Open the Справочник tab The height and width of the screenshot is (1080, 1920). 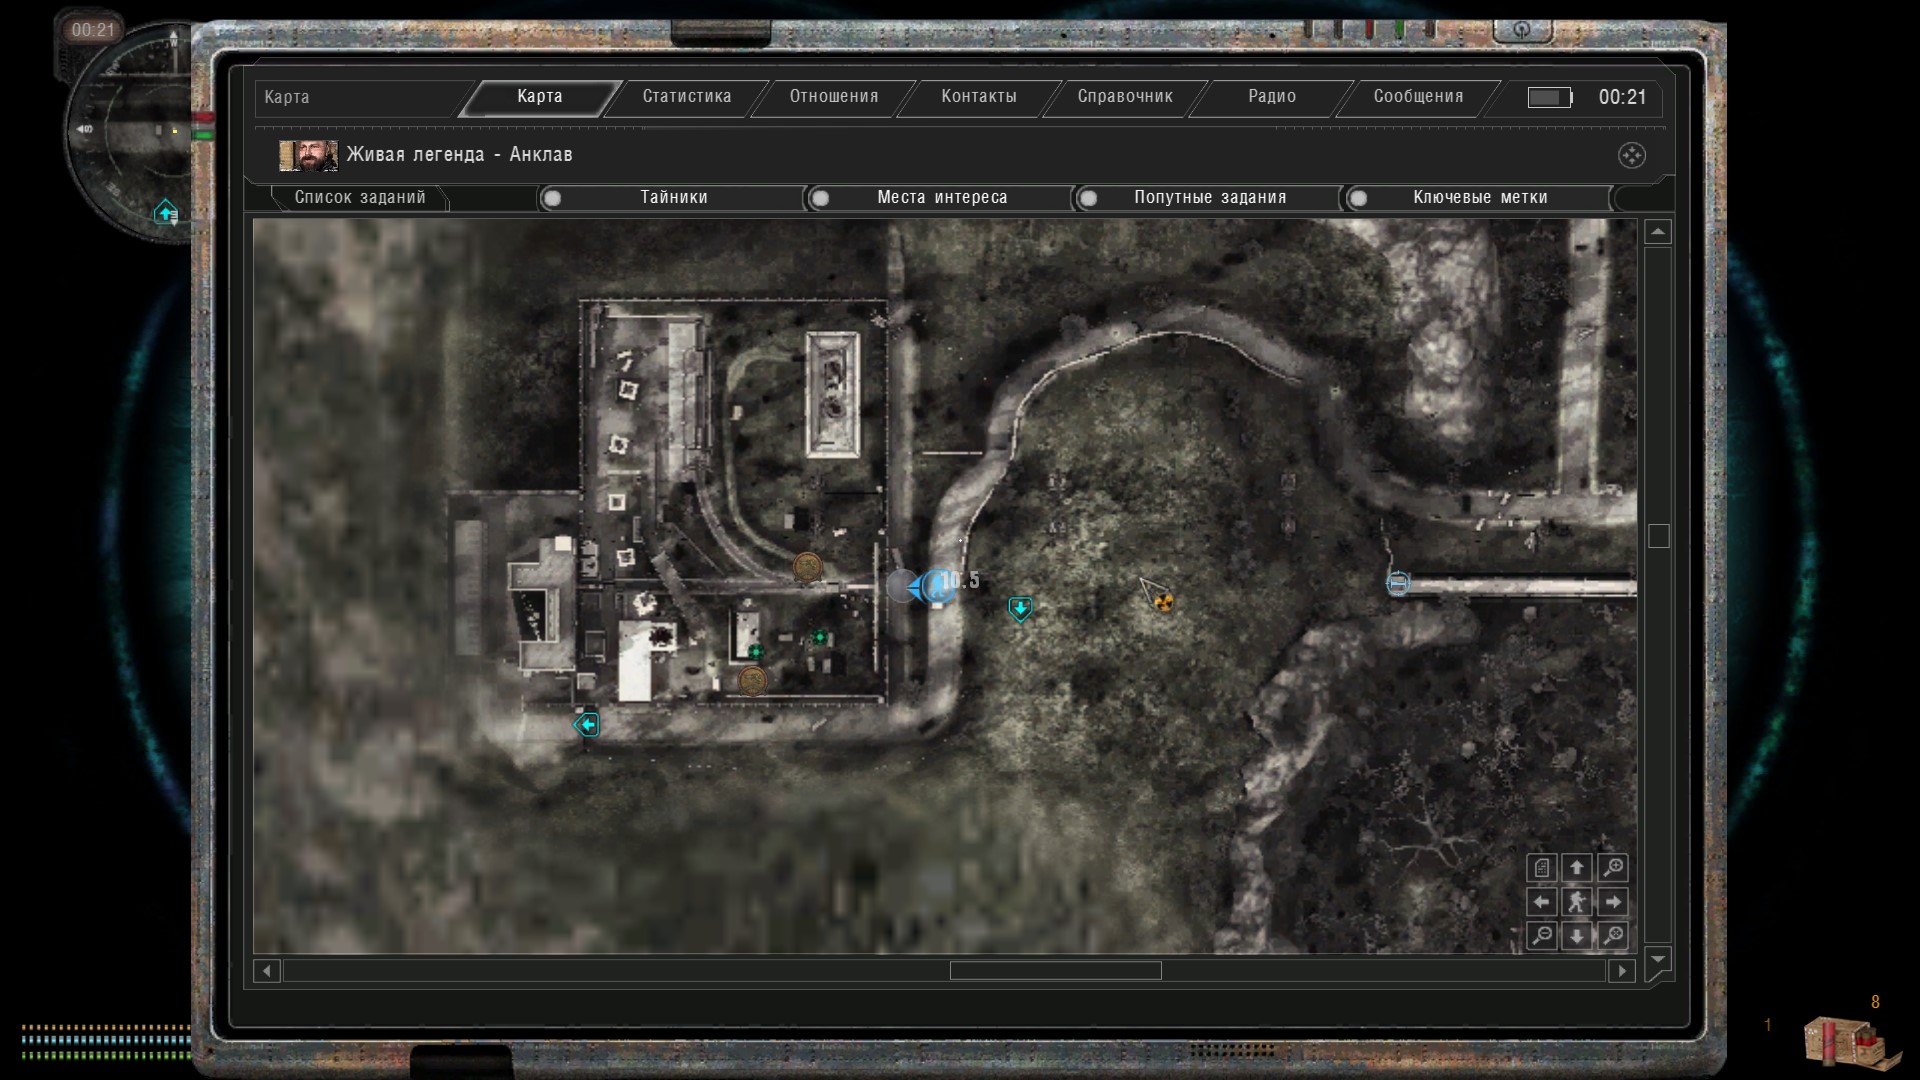pos(1125,97)
